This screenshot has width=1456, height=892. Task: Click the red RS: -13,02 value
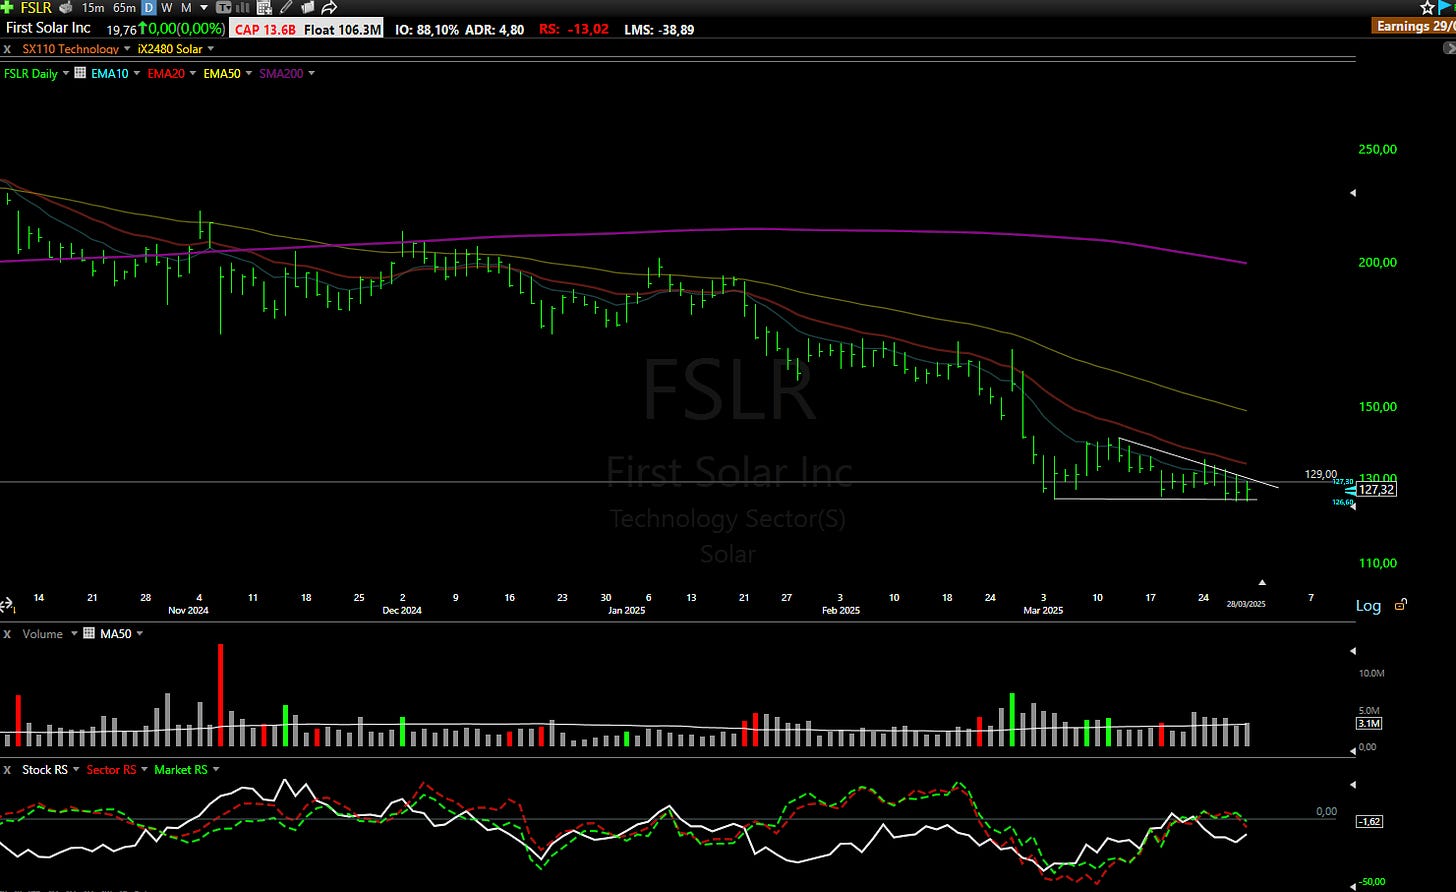(574, 29)
